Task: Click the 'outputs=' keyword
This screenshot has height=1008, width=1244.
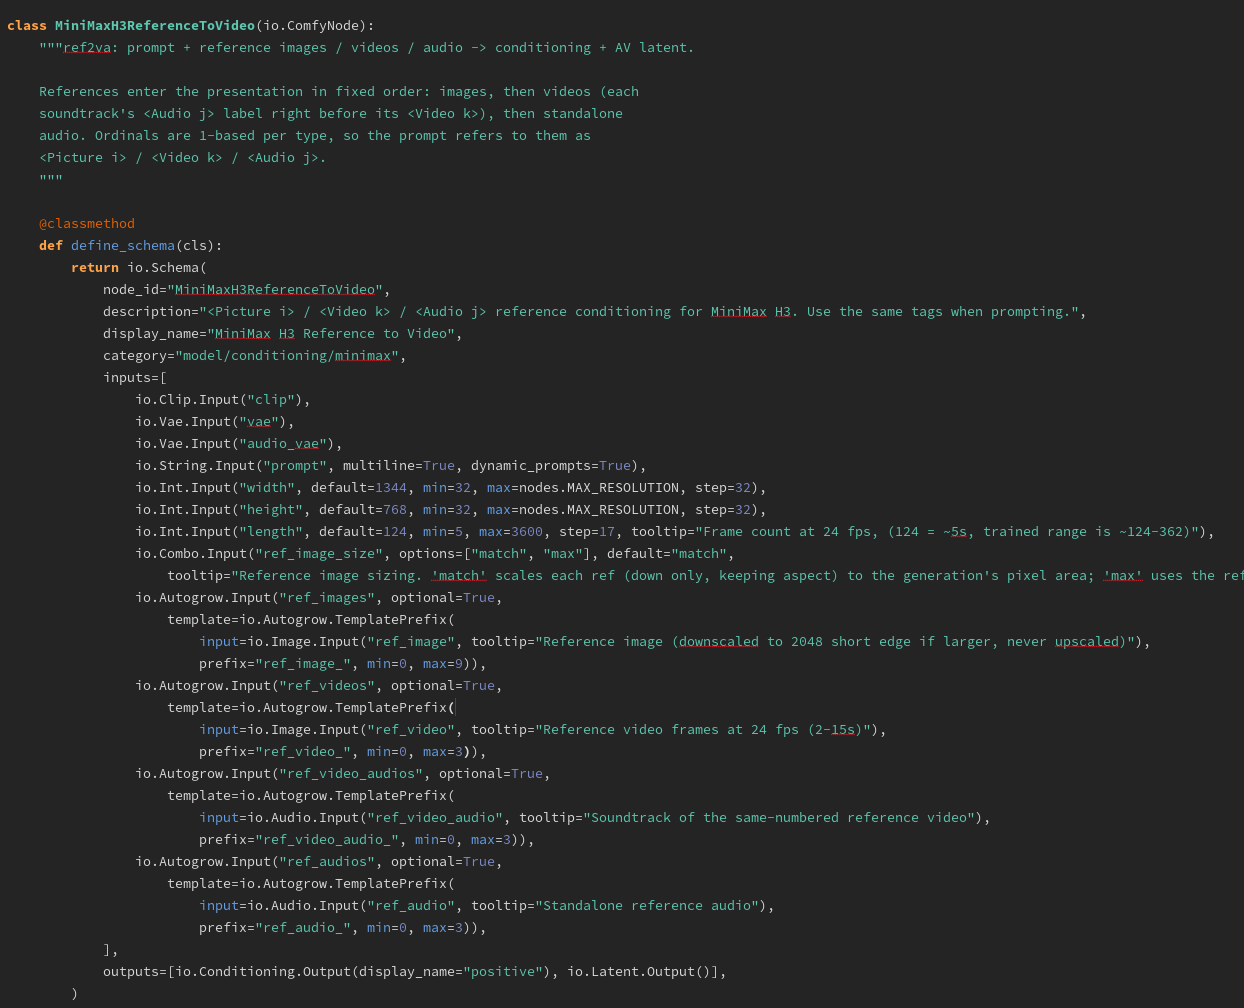Action: click(x=135, y=971)
